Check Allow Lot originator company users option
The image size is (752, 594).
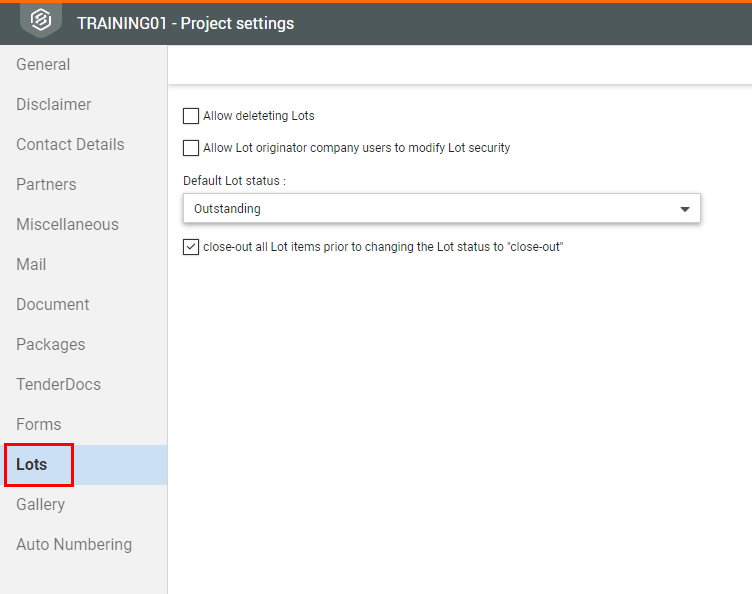click(x=191, y=148)
